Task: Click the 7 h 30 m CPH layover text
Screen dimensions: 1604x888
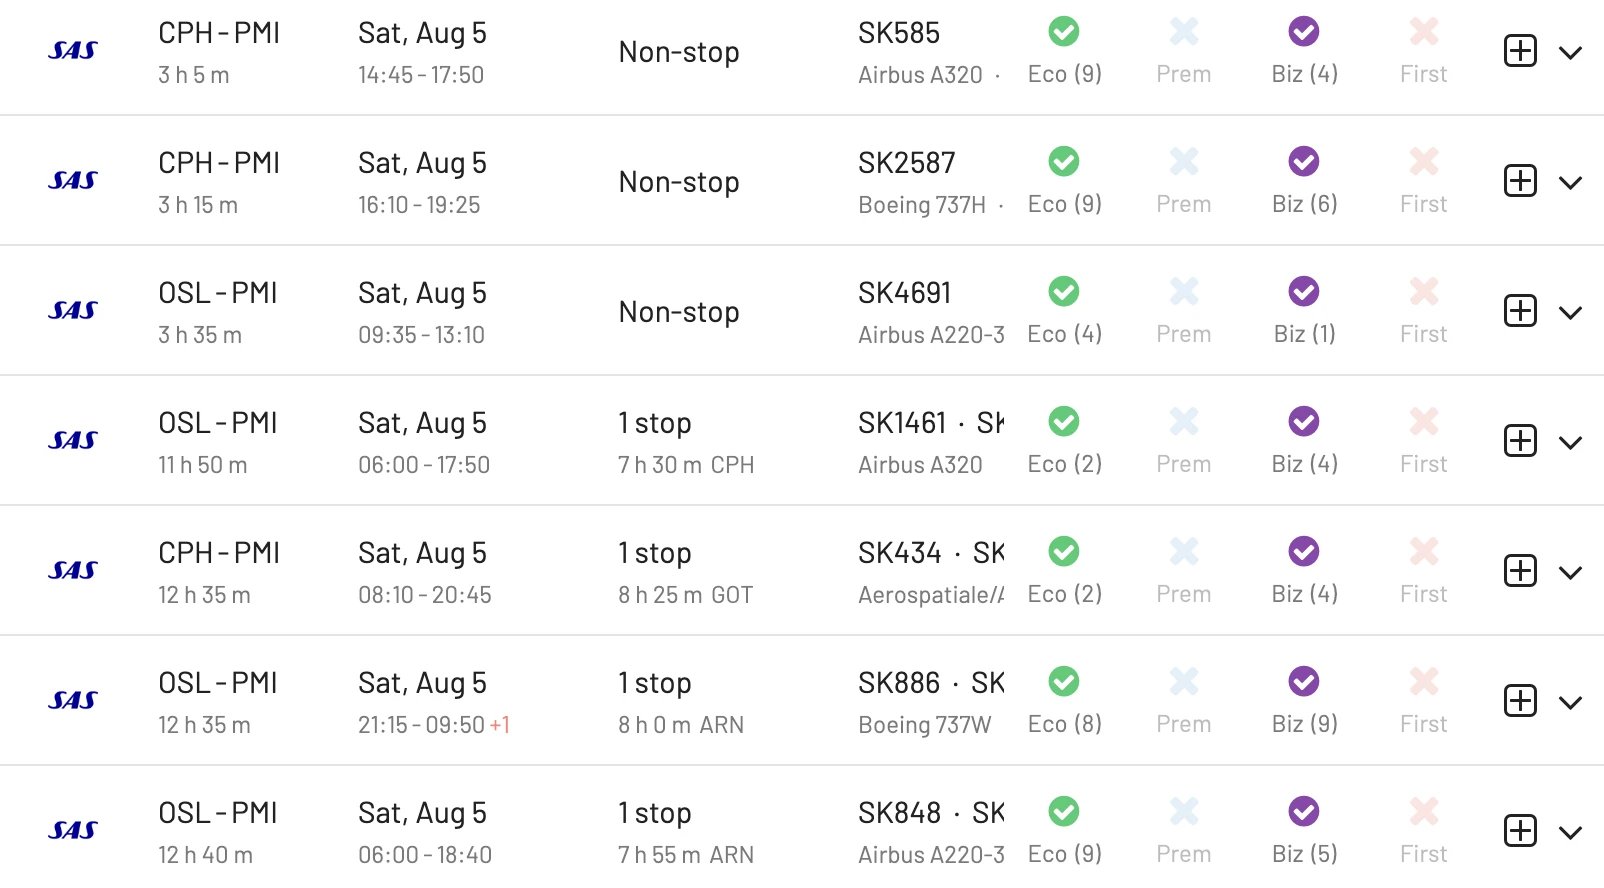Action: (686, 465)
